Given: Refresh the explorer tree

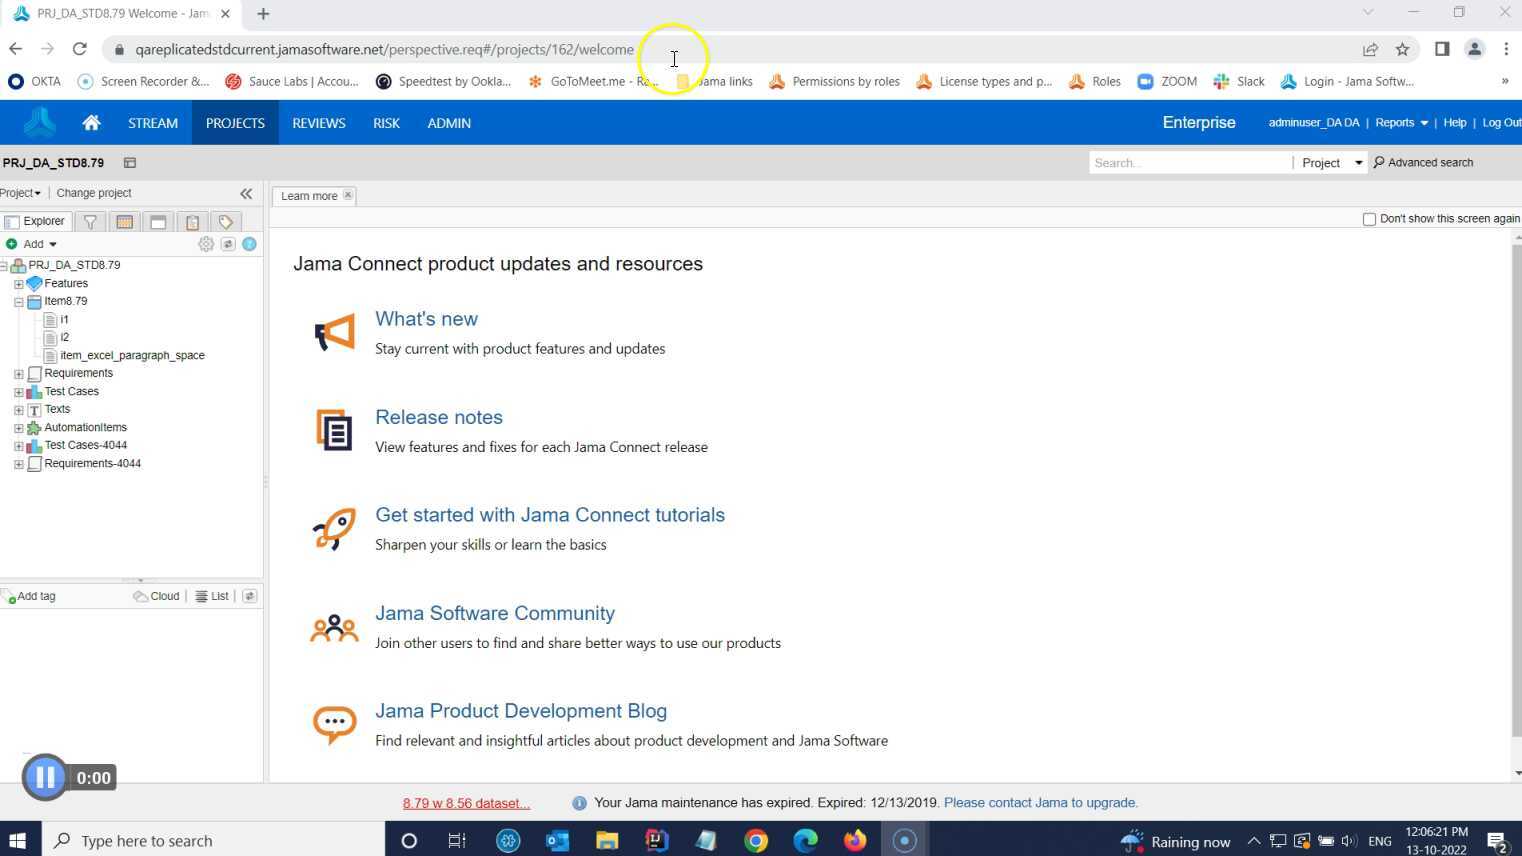Looking at the screenshot, I should click(228, 244).
